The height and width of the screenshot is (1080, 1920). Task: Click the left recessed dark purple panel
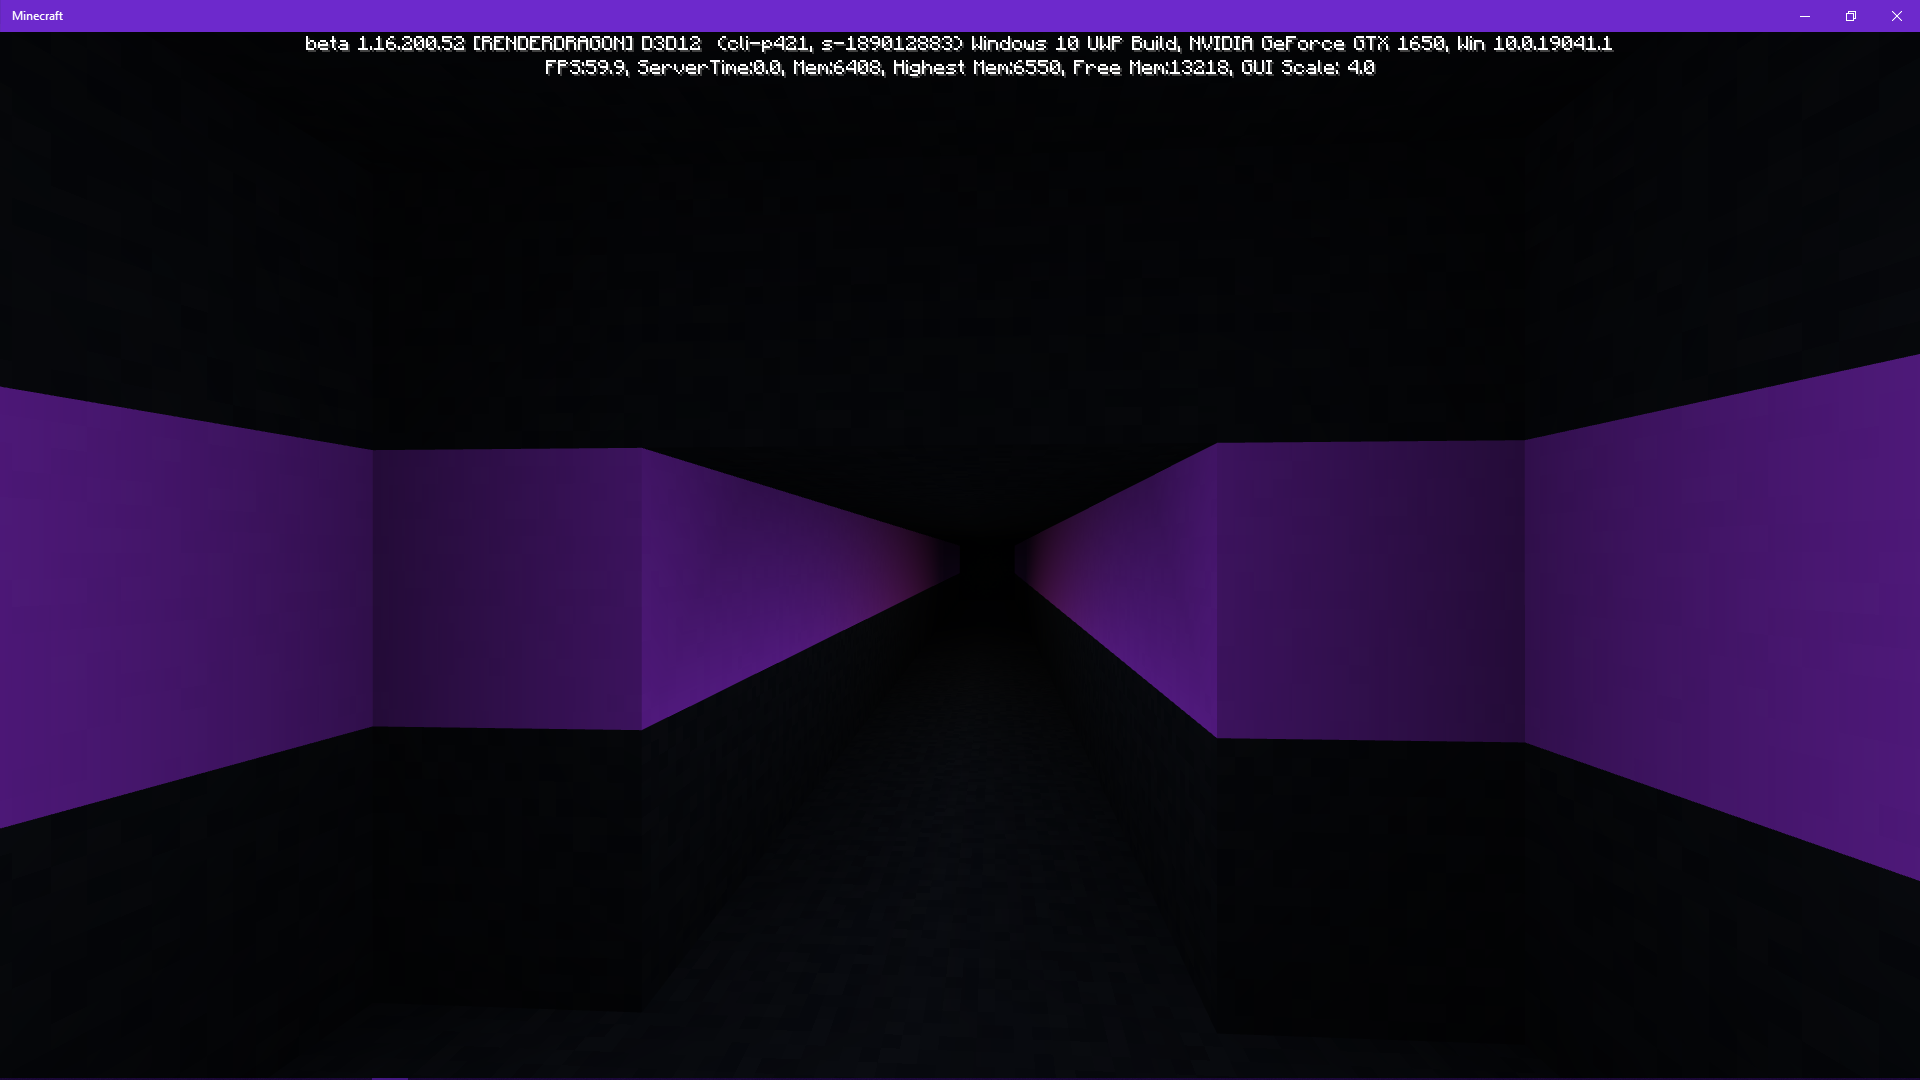[x=507, y=588]
